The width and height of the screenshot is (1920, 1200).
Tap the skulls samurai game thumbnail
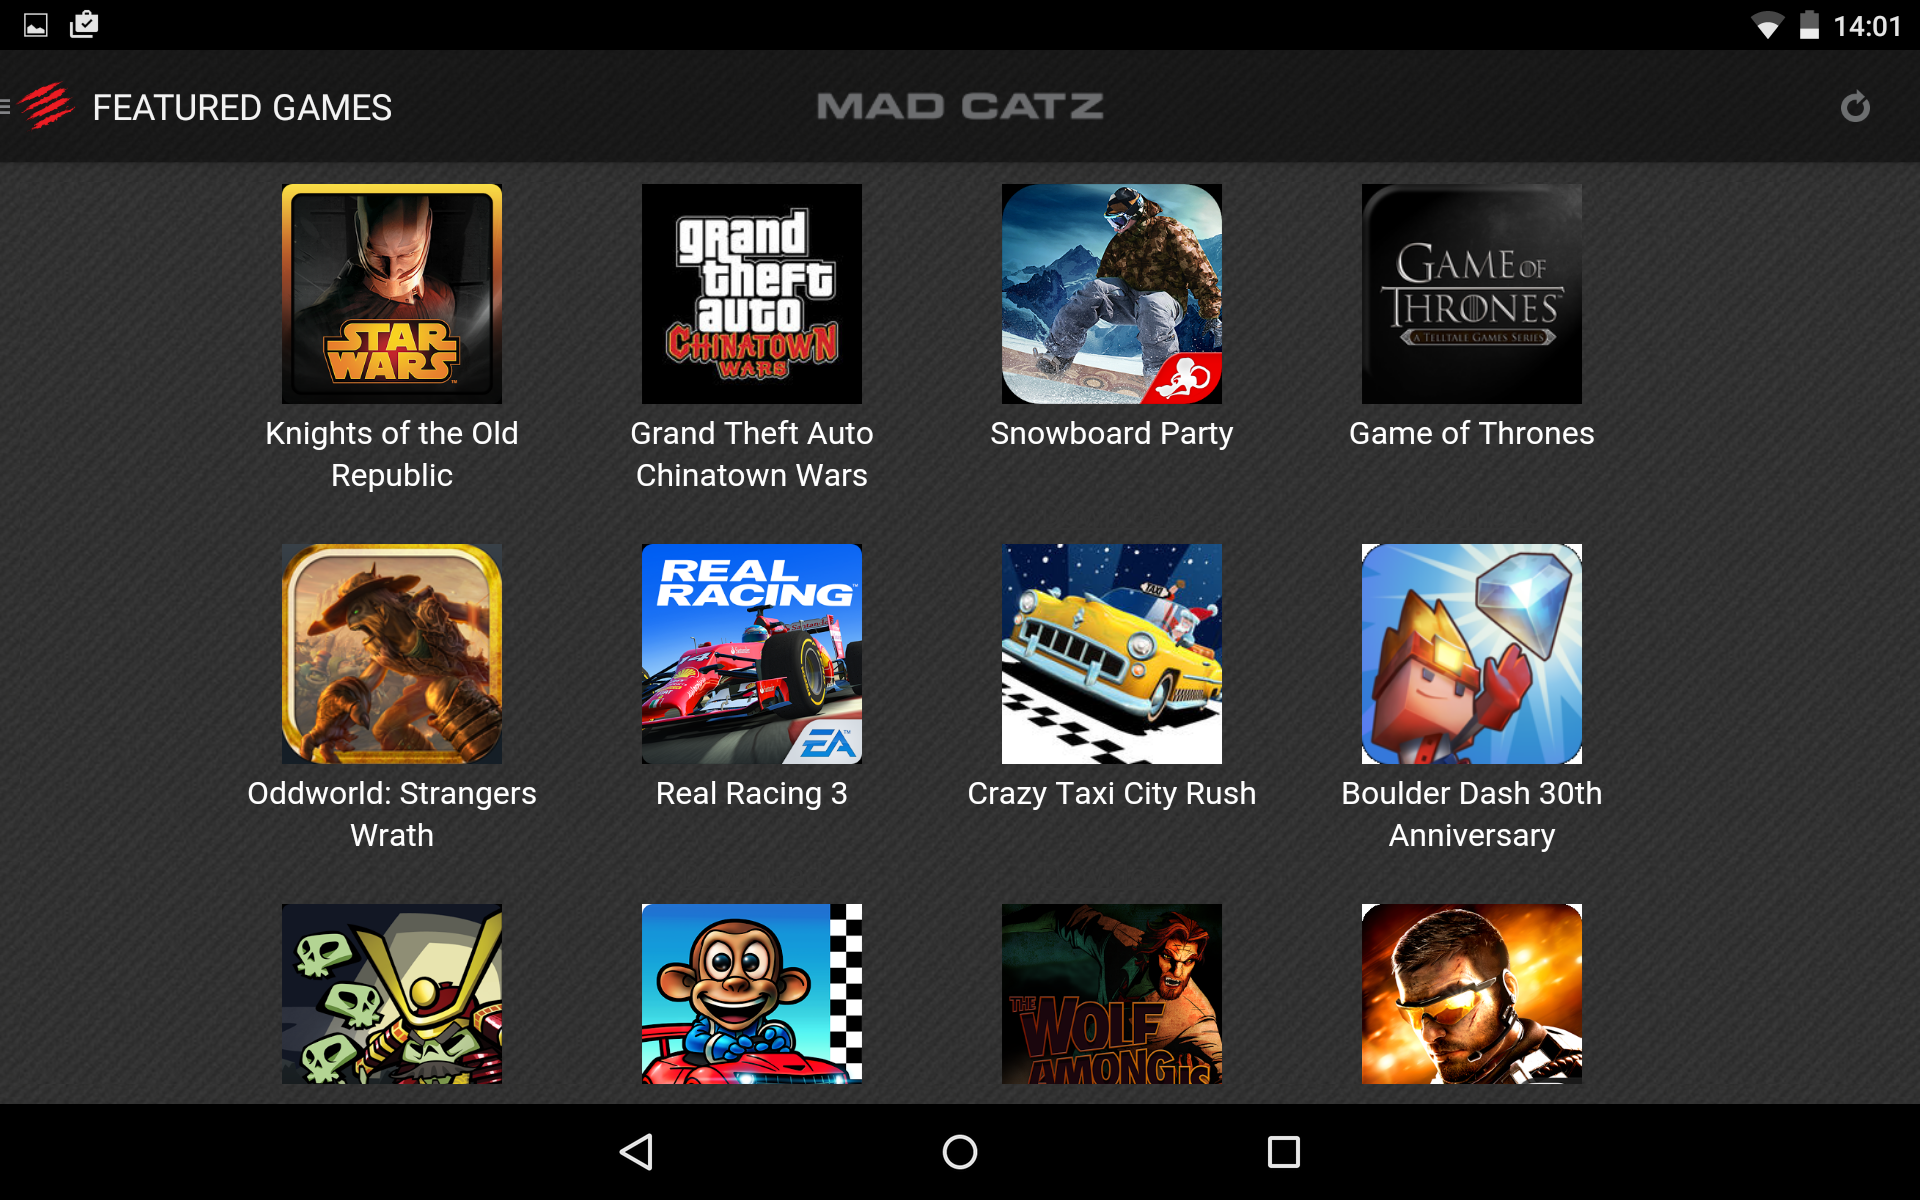pyautogui.click(x=392, y=994)
